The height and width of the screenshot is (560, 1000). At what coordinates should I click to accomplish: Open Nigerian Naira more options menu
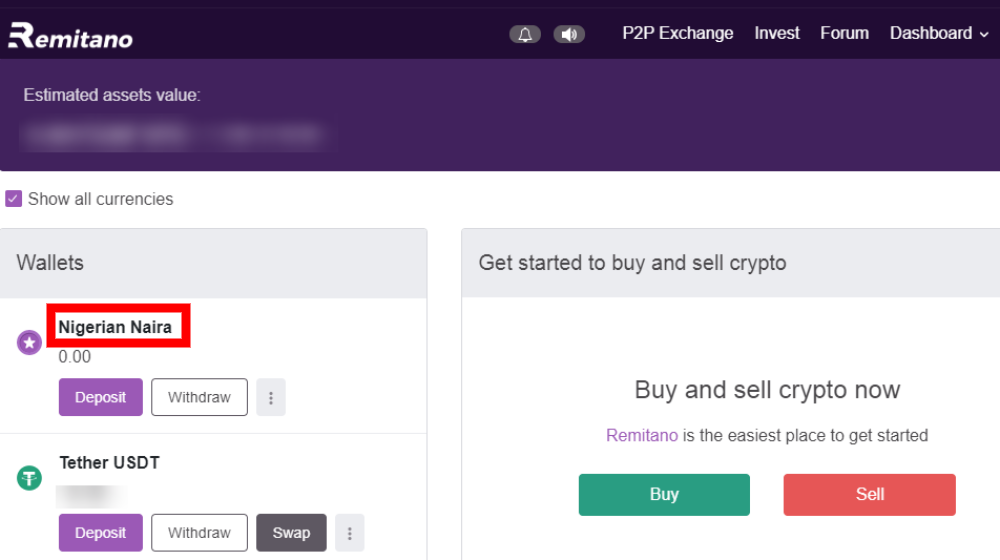[271, 397]
